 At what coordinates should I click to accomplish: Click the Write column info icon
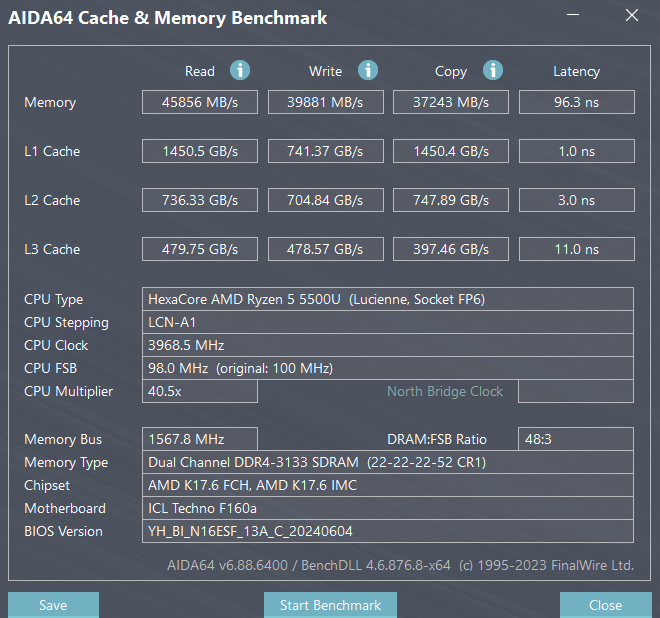coord(368,70)
